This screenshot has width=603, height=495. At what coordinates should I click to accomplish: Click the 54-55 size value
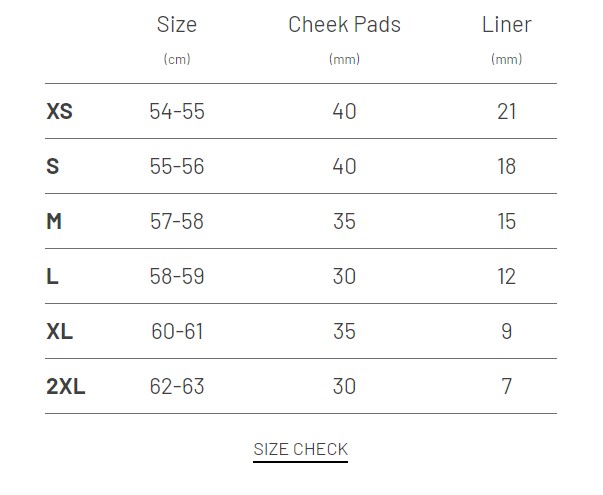pos(177,112)
